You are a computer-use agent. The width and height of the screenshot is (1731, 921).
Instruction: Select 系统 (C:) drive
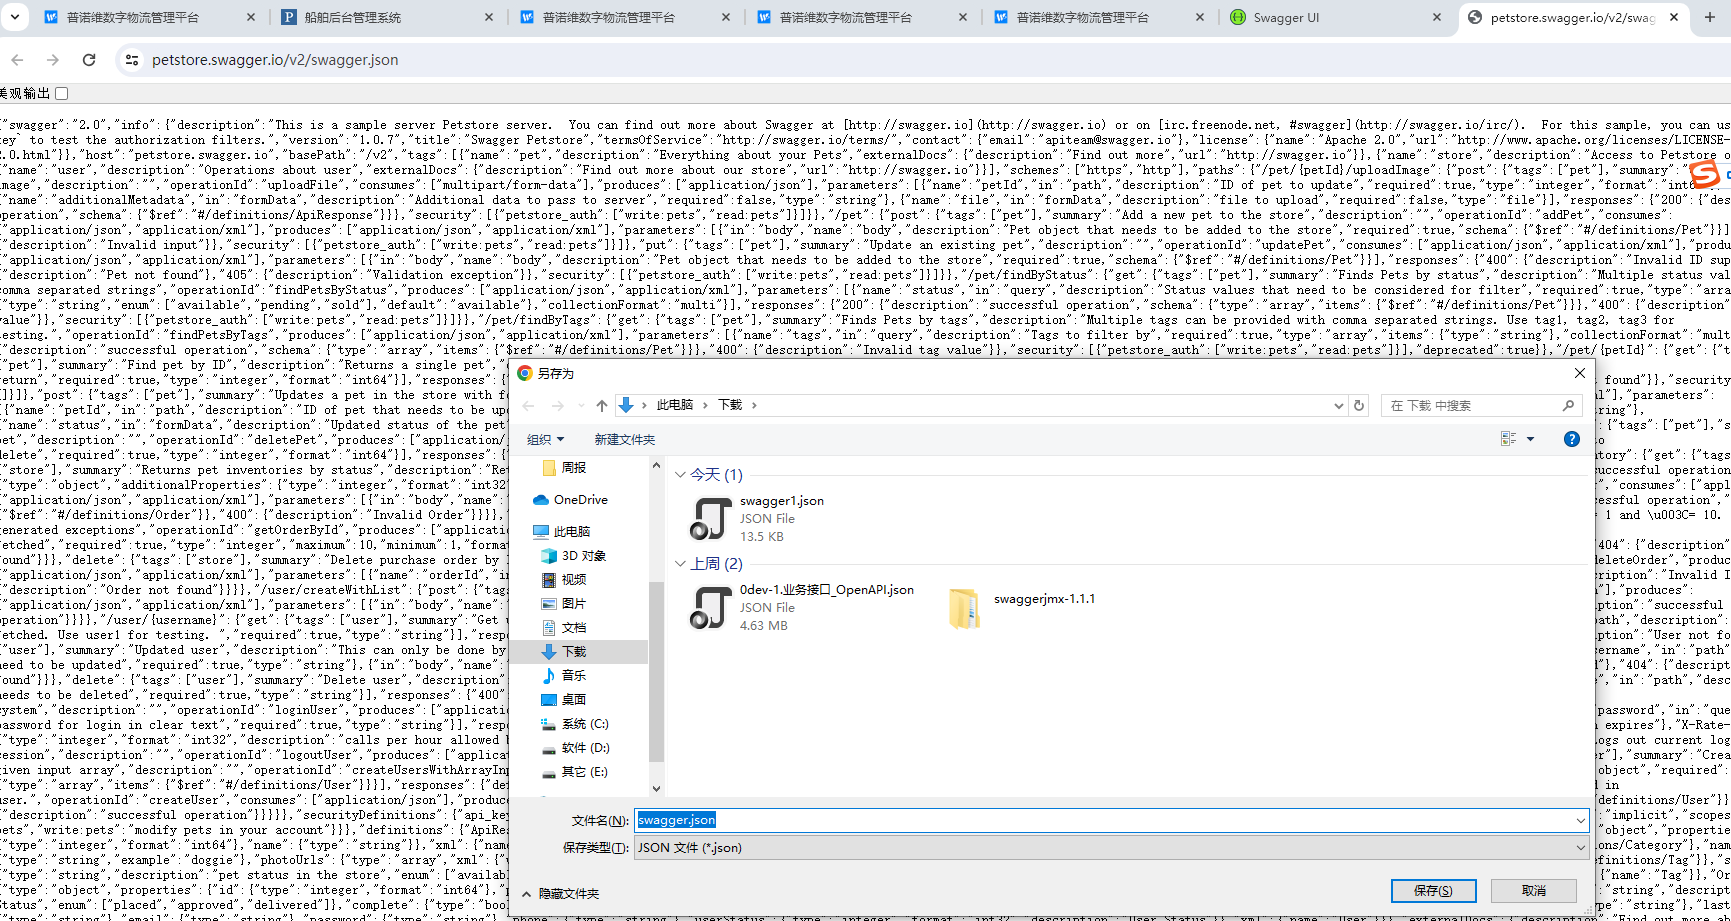coord(584,724)
